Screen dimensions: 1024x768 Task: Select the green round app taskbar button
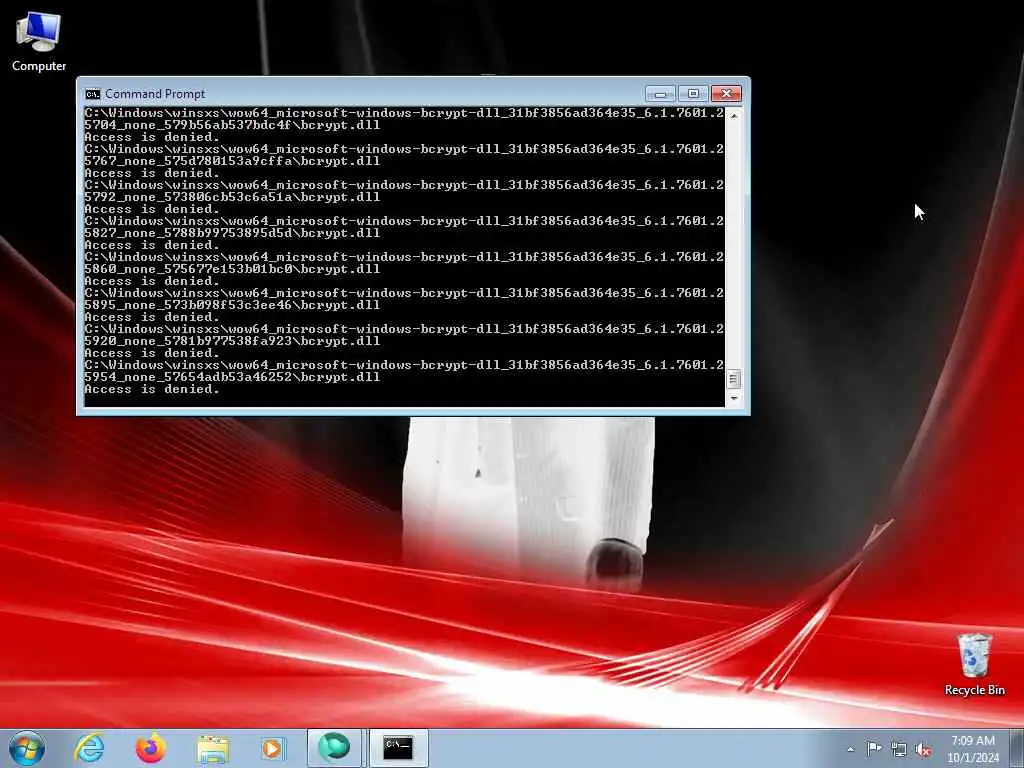click(x=334, y=748)
